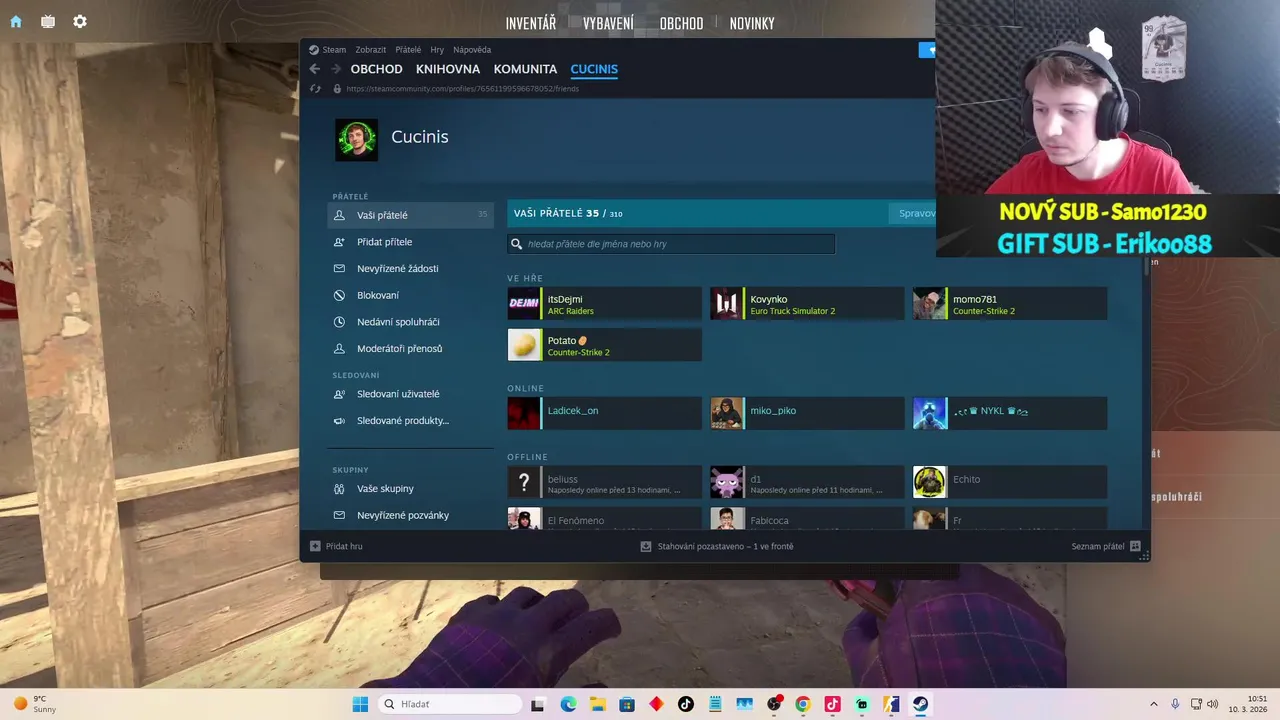Click the Spravovat button

(912, 213)
